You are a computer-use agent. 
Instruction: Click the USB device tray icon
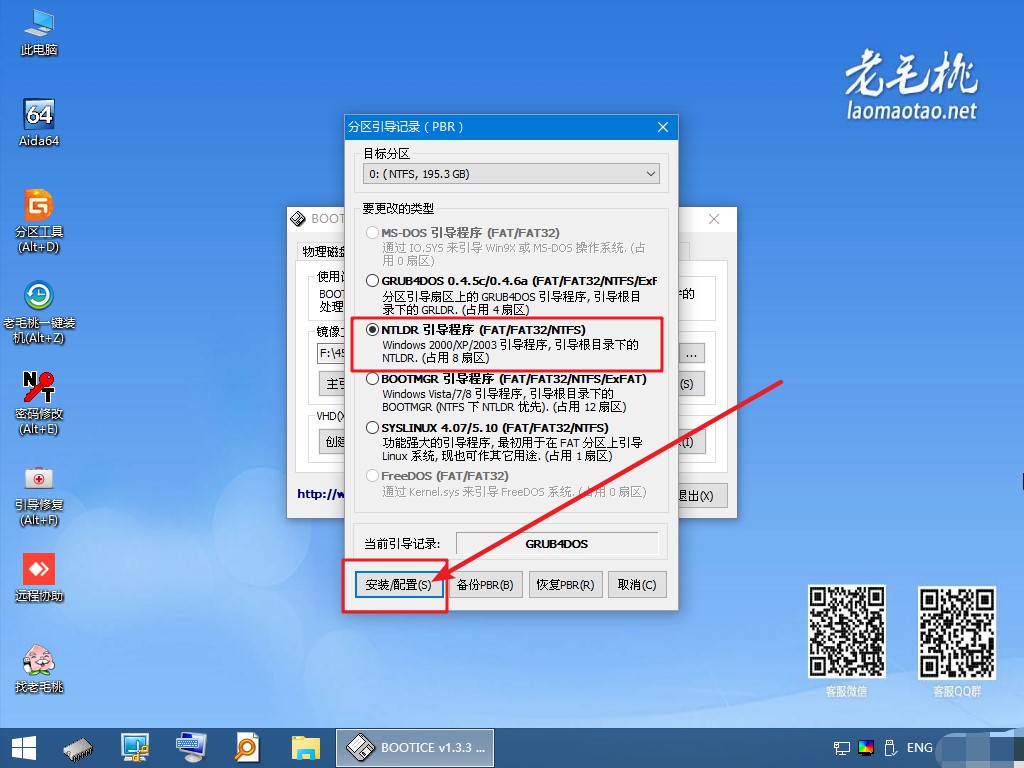pos(889,748)
